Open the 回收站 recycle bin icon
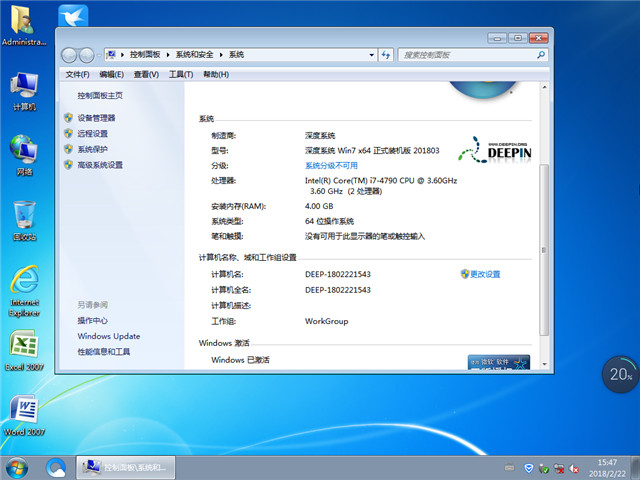Image resolution: width=640 pixels, height=480 pixels. coord(24,220)
